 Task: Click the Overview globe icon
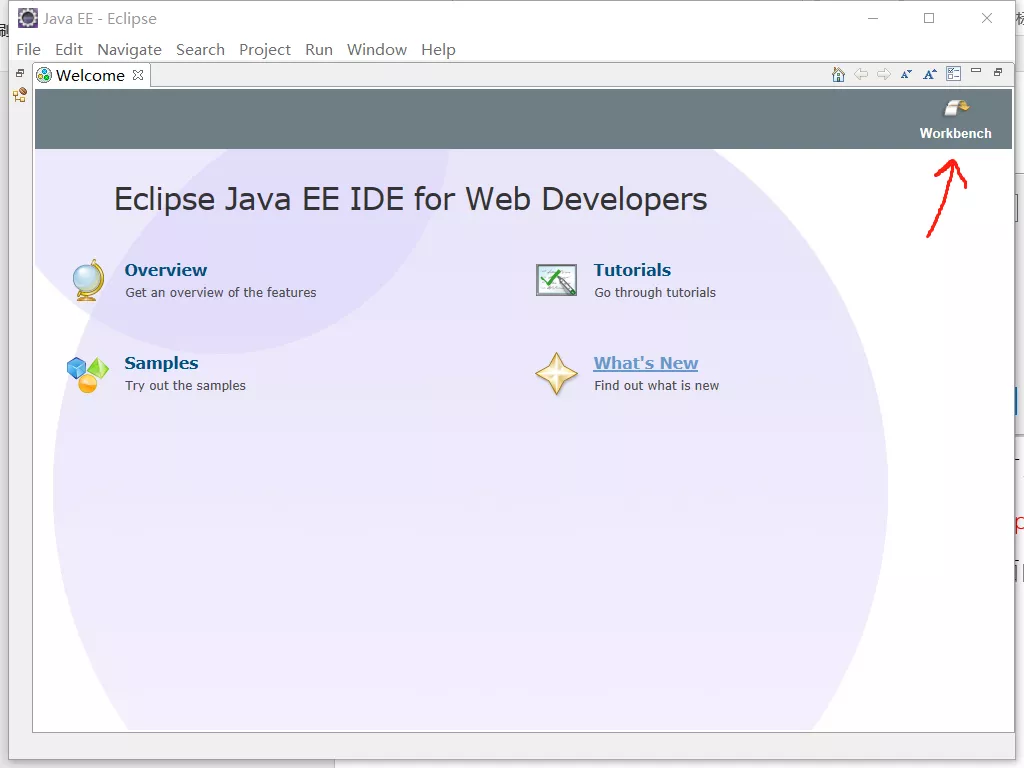point(88,280)
